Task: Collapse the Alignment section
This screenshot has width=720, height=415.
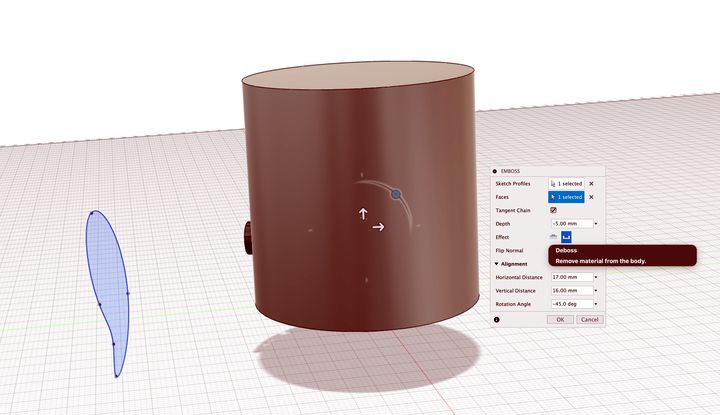Action: [x=498, y=263]
